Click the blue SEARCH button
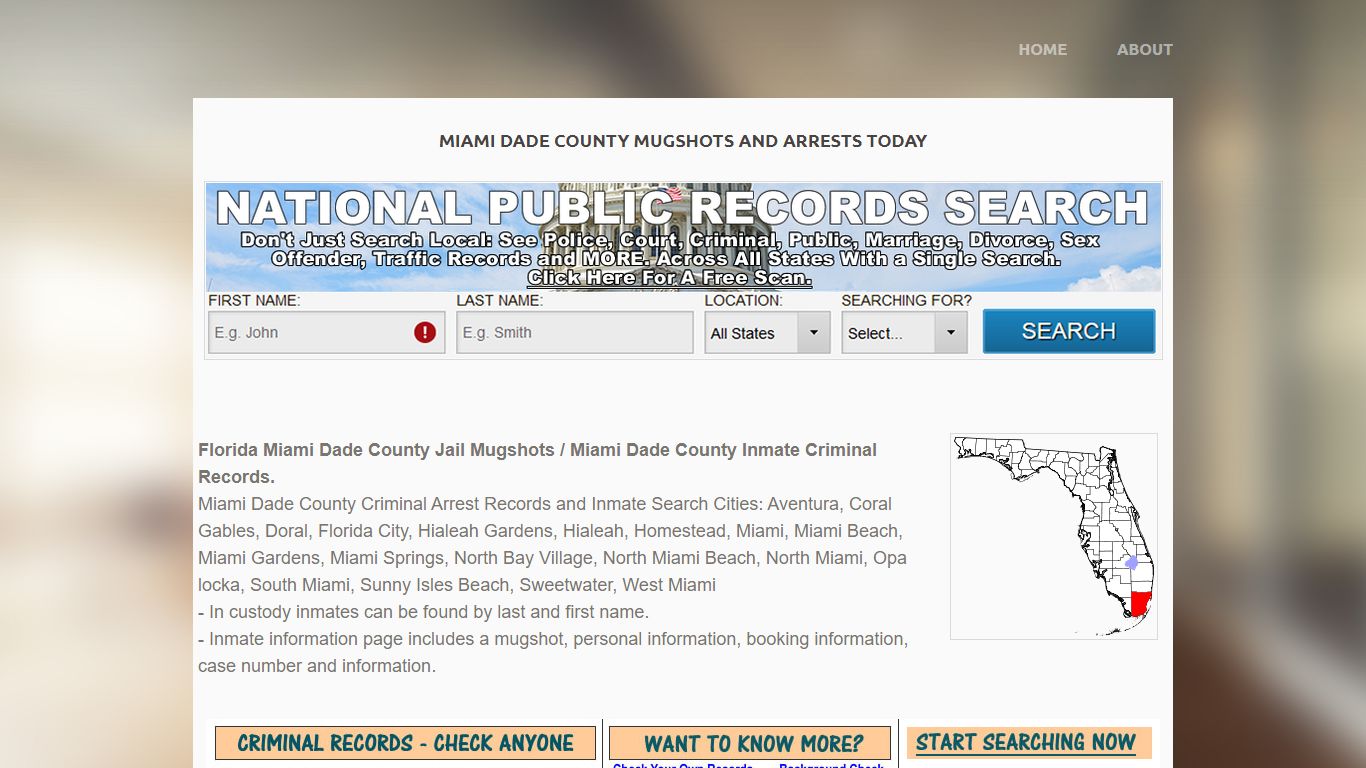 tap(1069, 331)
